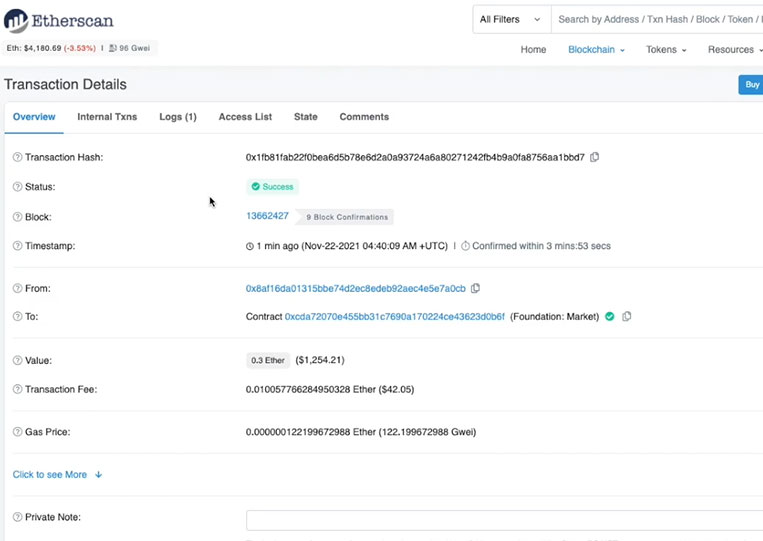Click the help icon beside Block
The width and height of the screenshot is (763, 541).
tap(18, 217)
